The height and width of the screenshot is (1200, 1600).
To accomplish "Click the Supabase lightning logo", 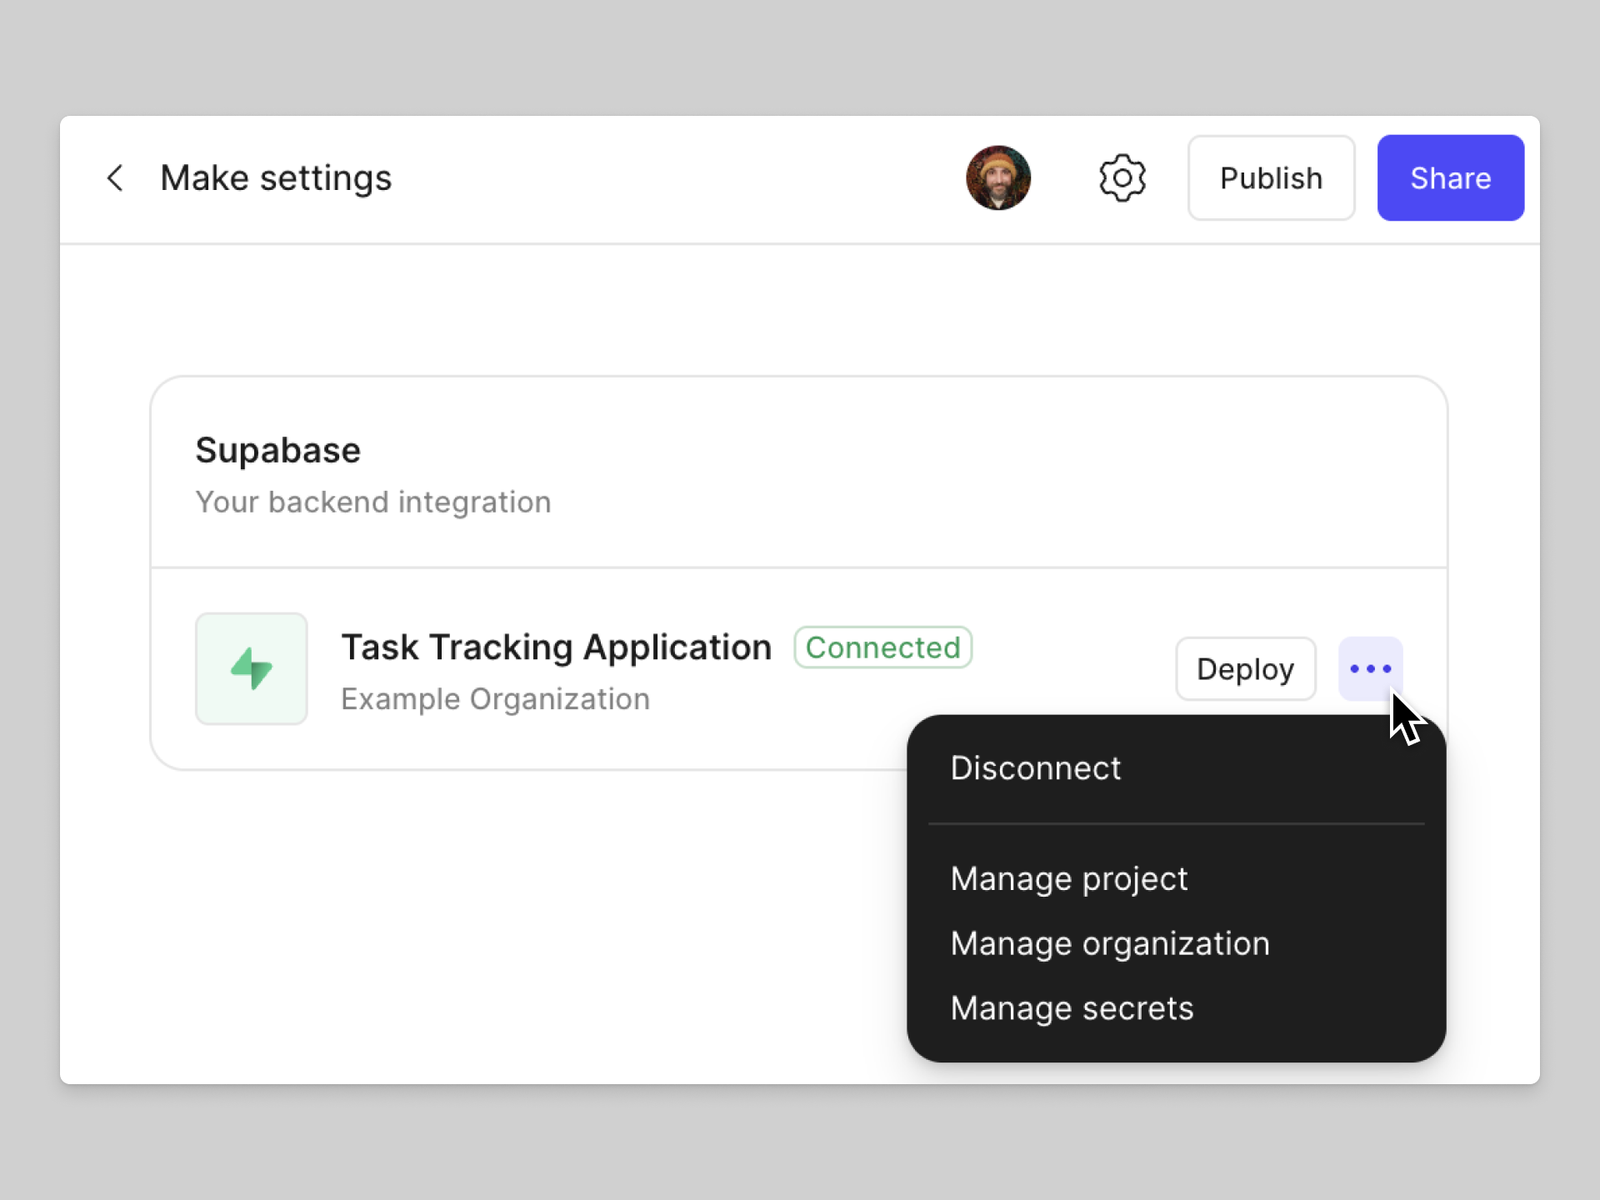I will tap(251, 669).
